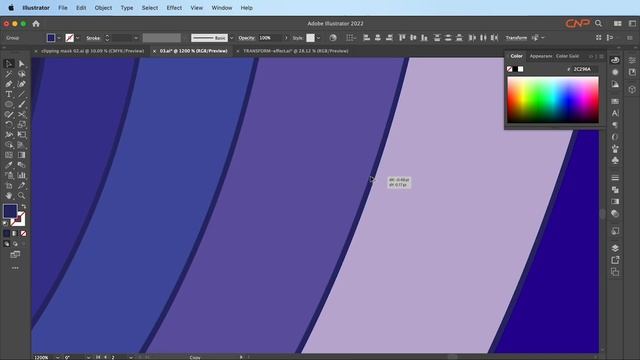This screenshot has height=360, width=640.
Task: Enable Draw Behind mode
Action: point(15,244)
